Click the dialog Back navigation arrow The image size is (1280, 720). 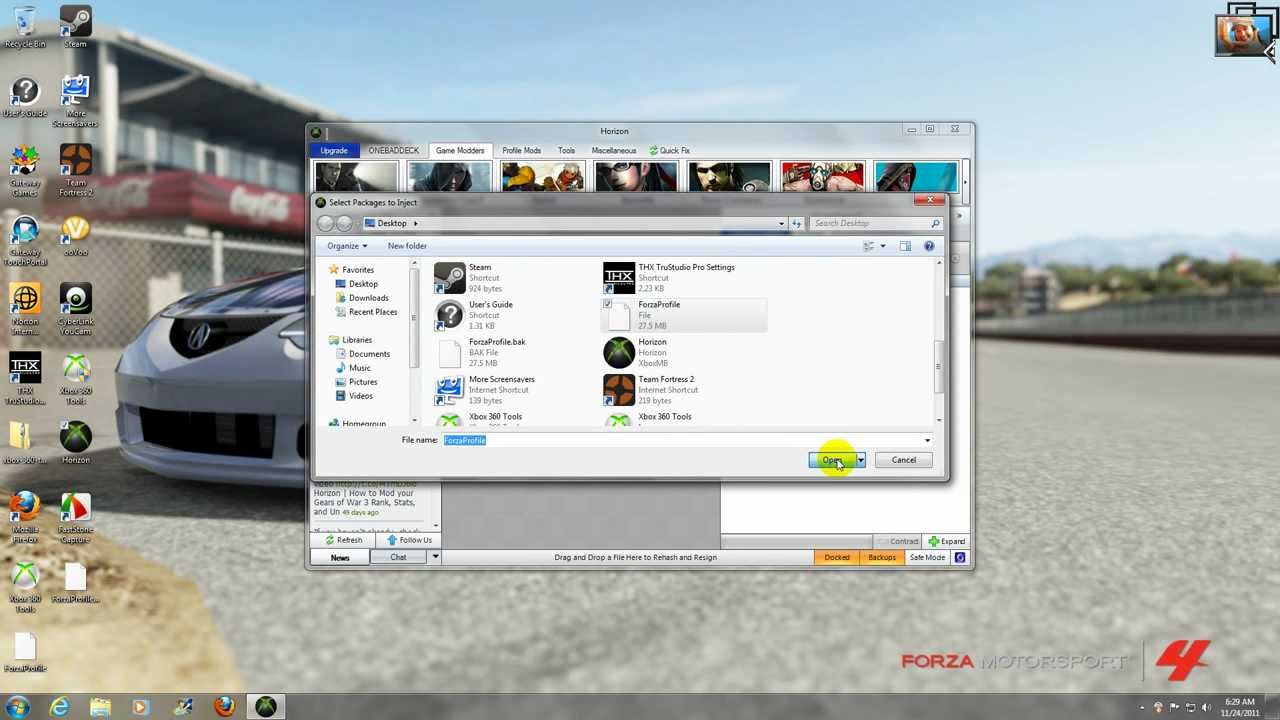coord(326,223)
